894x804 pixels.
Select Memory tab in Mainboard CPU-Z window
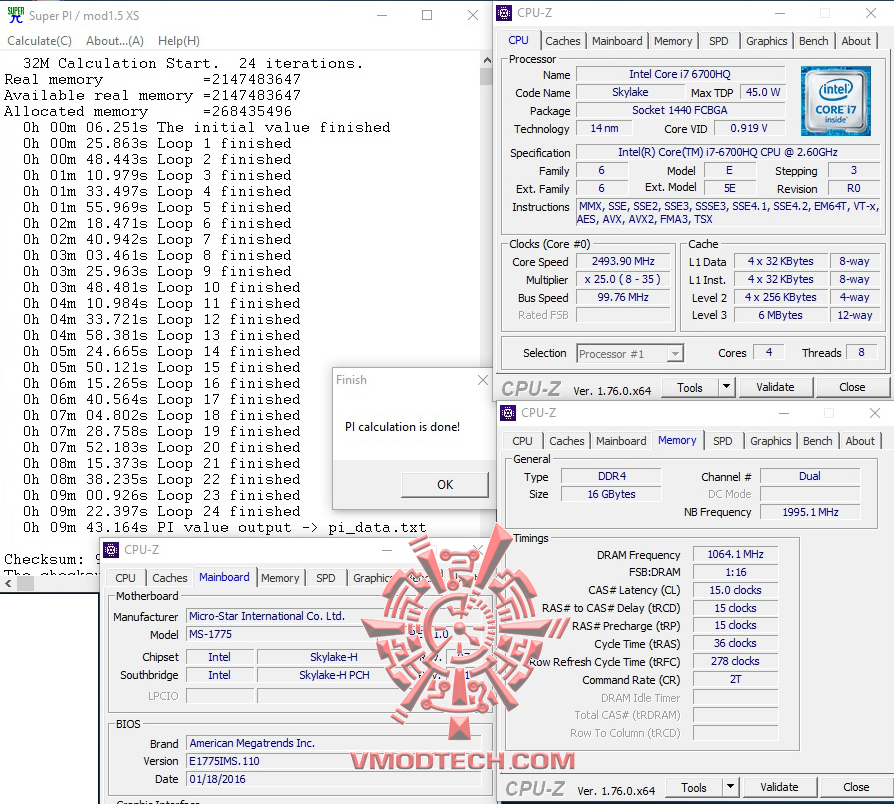[x=280, y=578]
